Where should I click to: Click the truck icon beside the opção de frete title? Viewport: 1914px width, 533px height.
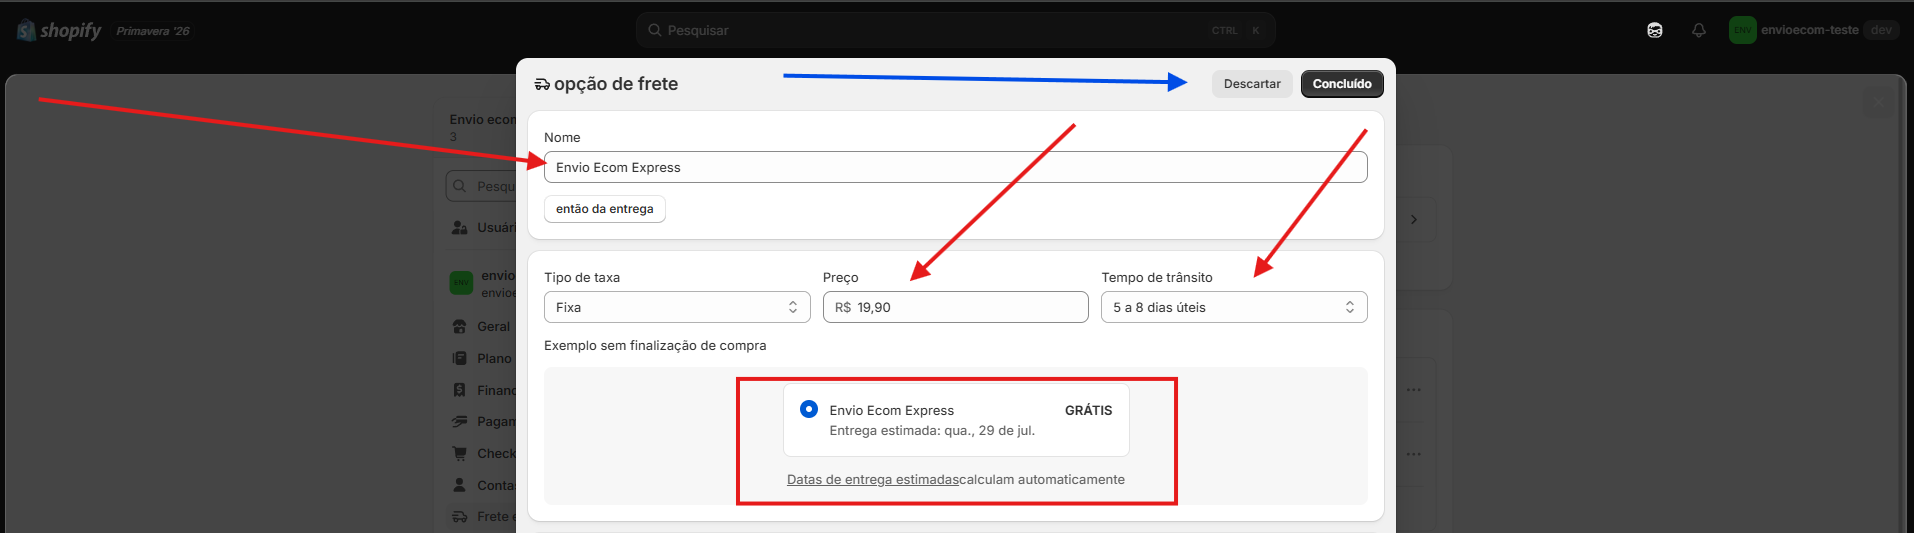click(x=542, y=85)
